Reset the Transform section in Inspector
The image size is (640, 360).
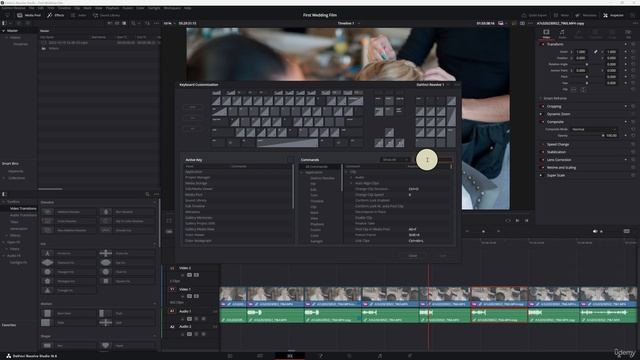(633, 44)
